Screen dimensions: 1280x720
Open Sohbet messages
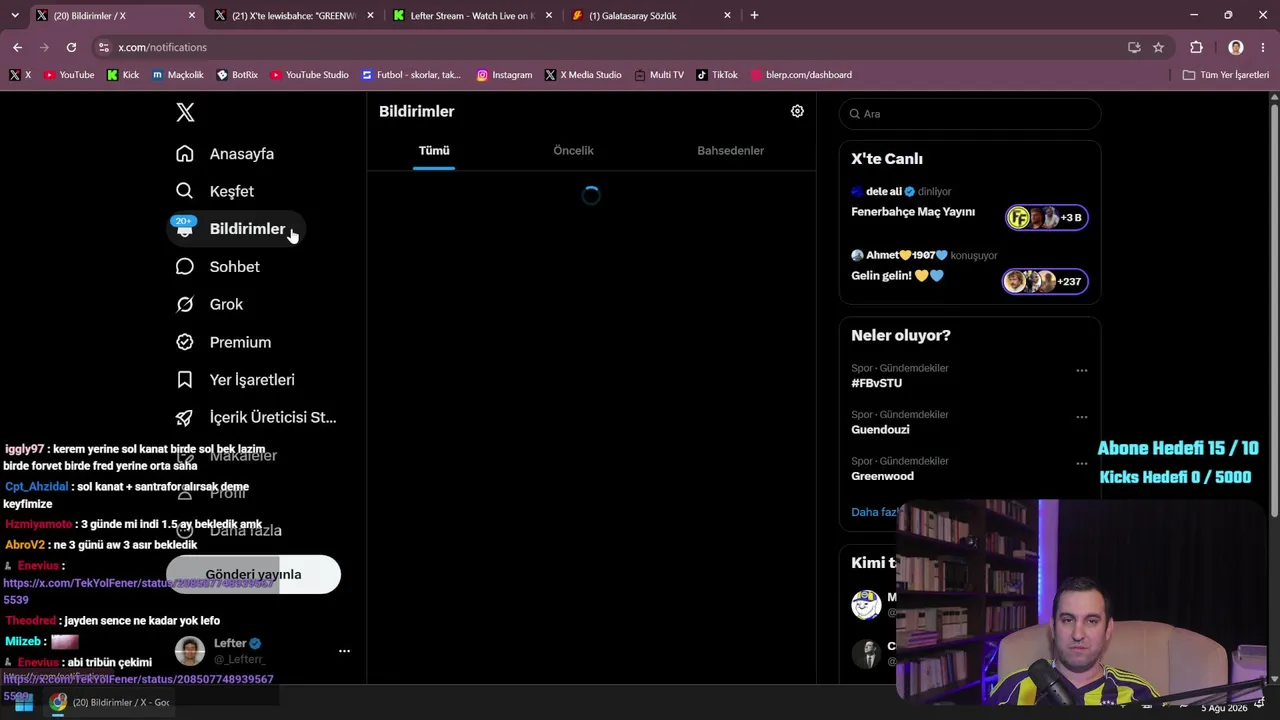click(x=218, y=267)
